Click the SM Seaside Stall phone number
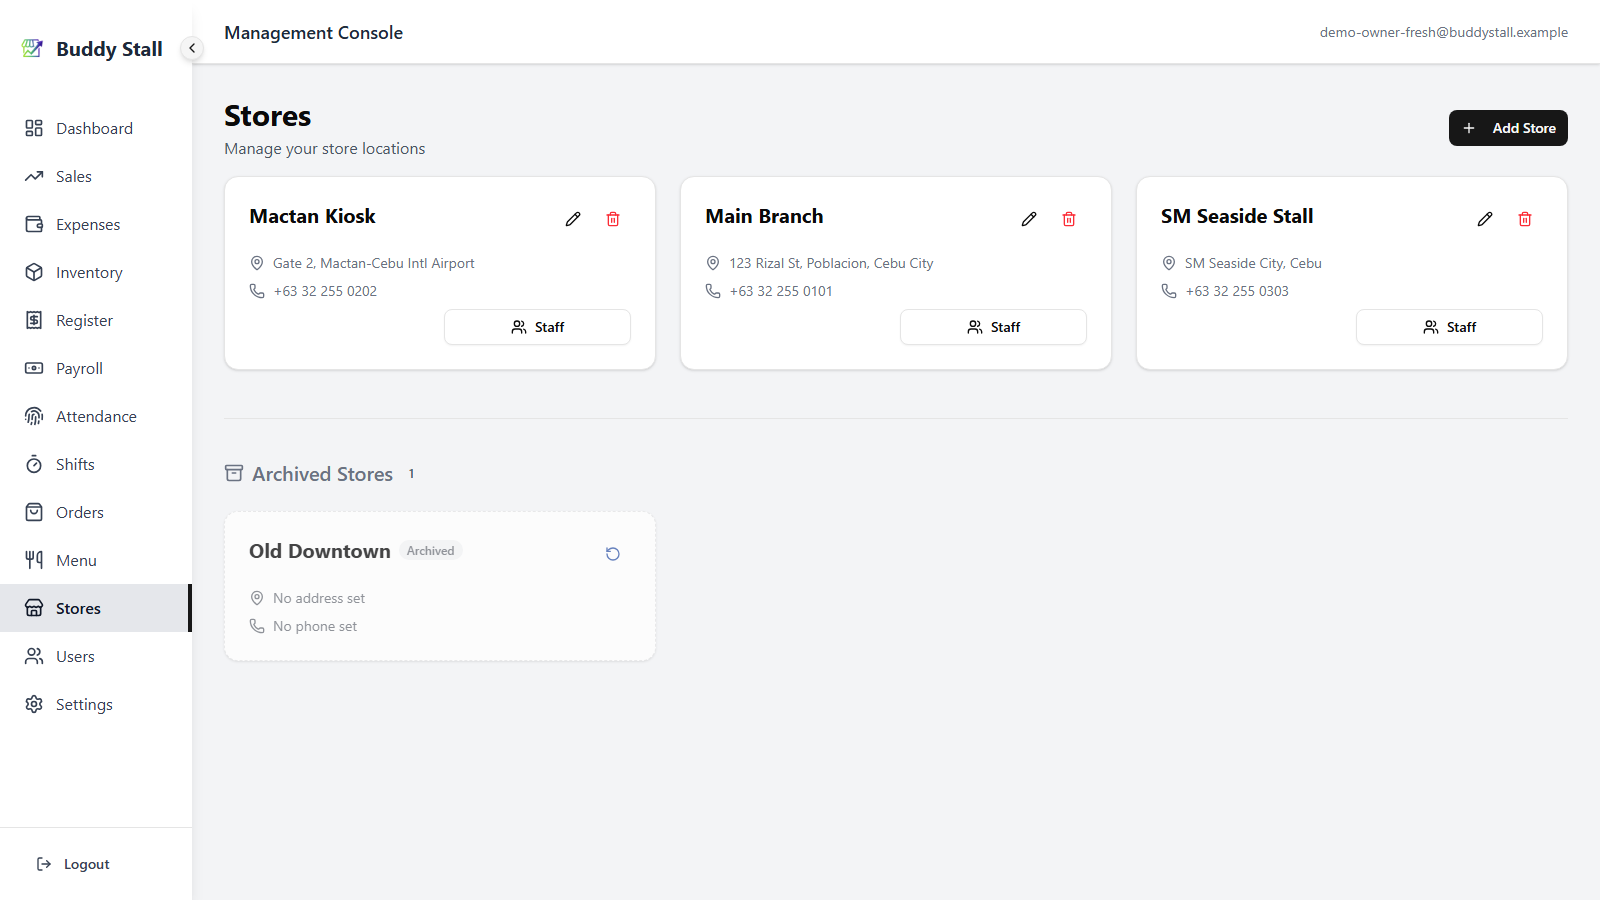 point(1237,291)
